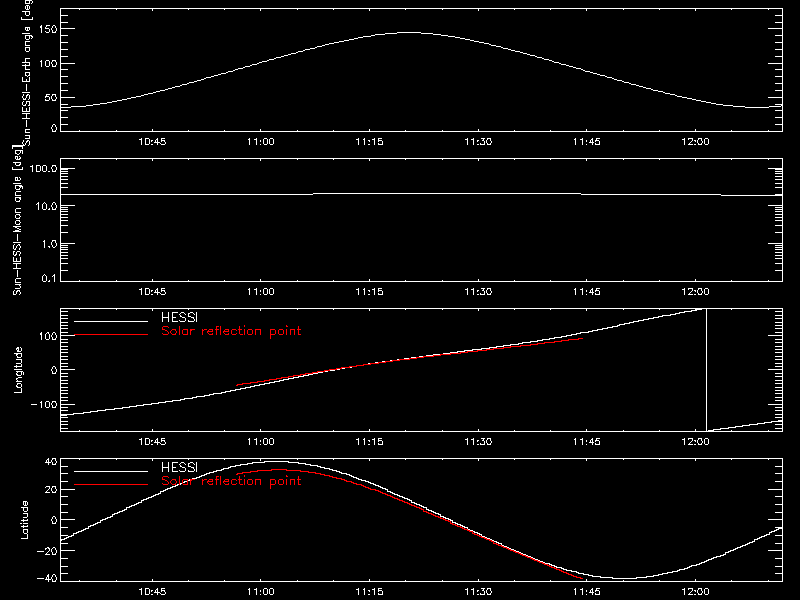
Task: Click "12:00" under the Longitude plot
Action: [x=695, y=442]
